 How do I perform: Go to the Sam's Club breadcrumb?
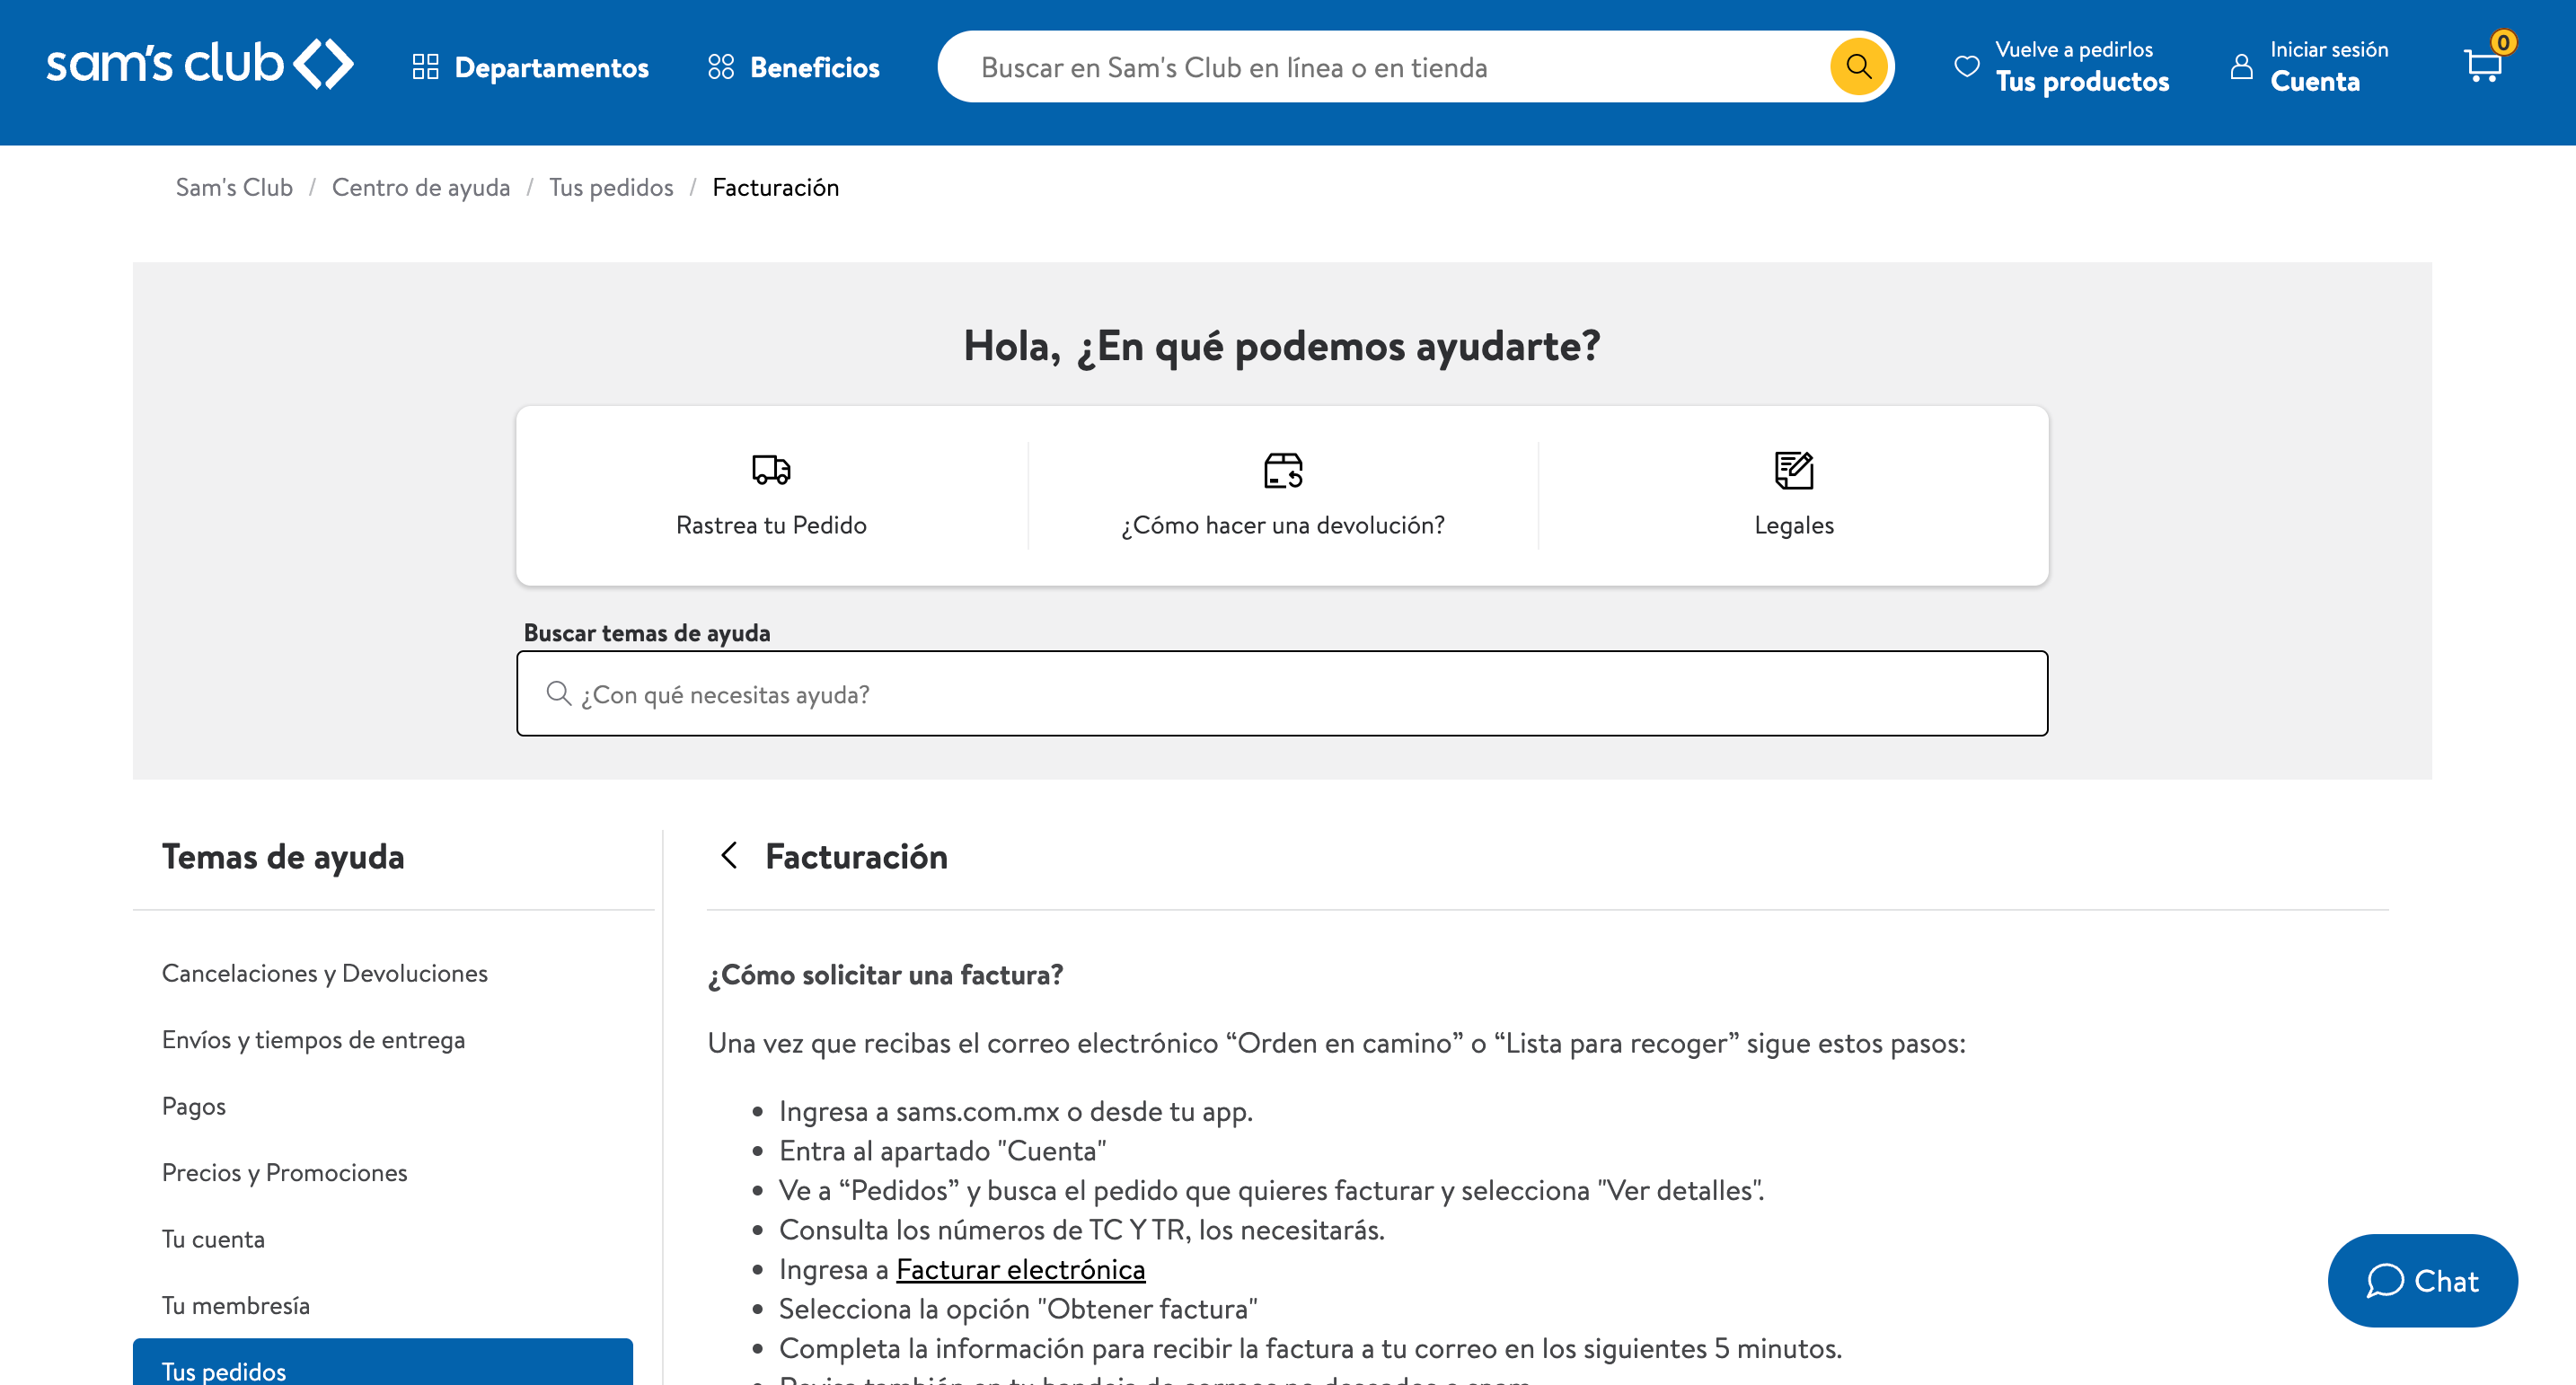point(234,187)
